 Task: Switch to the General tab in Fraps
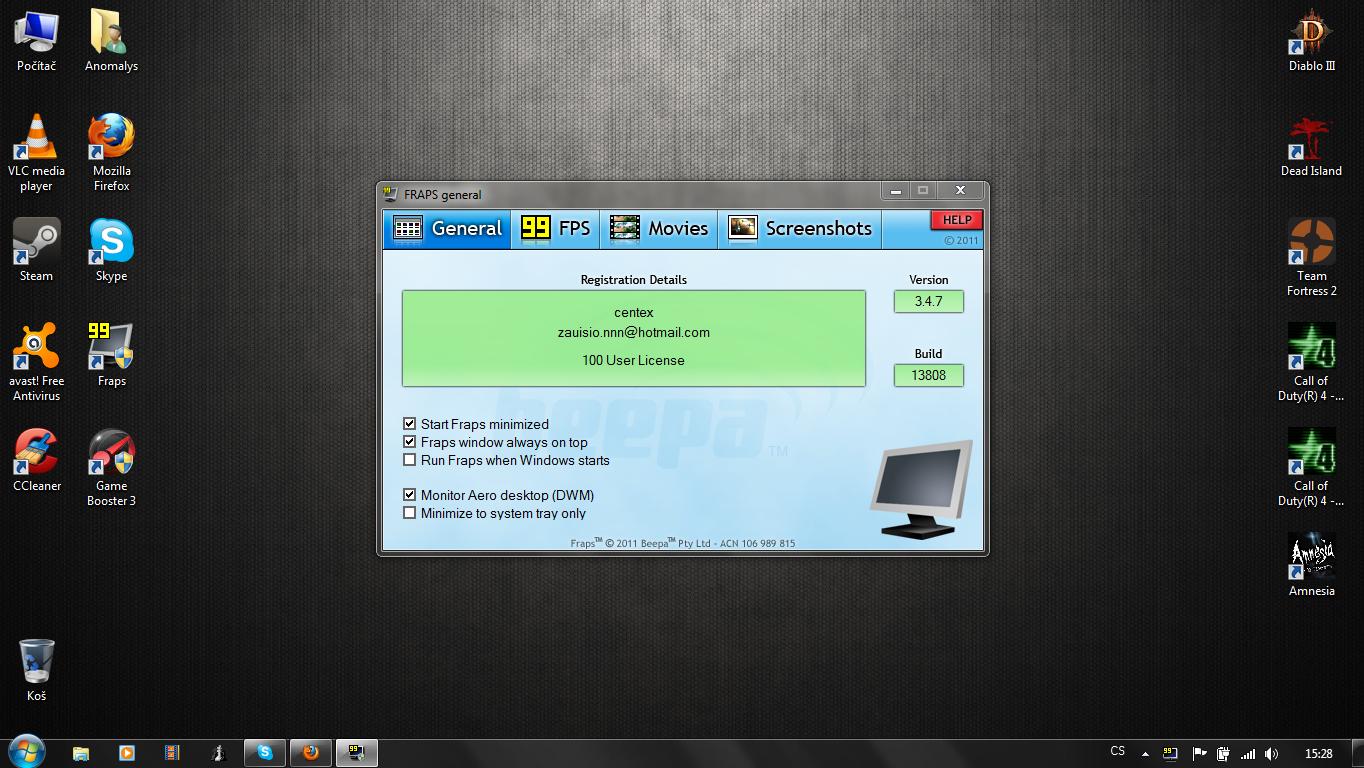tap(447, 229)
